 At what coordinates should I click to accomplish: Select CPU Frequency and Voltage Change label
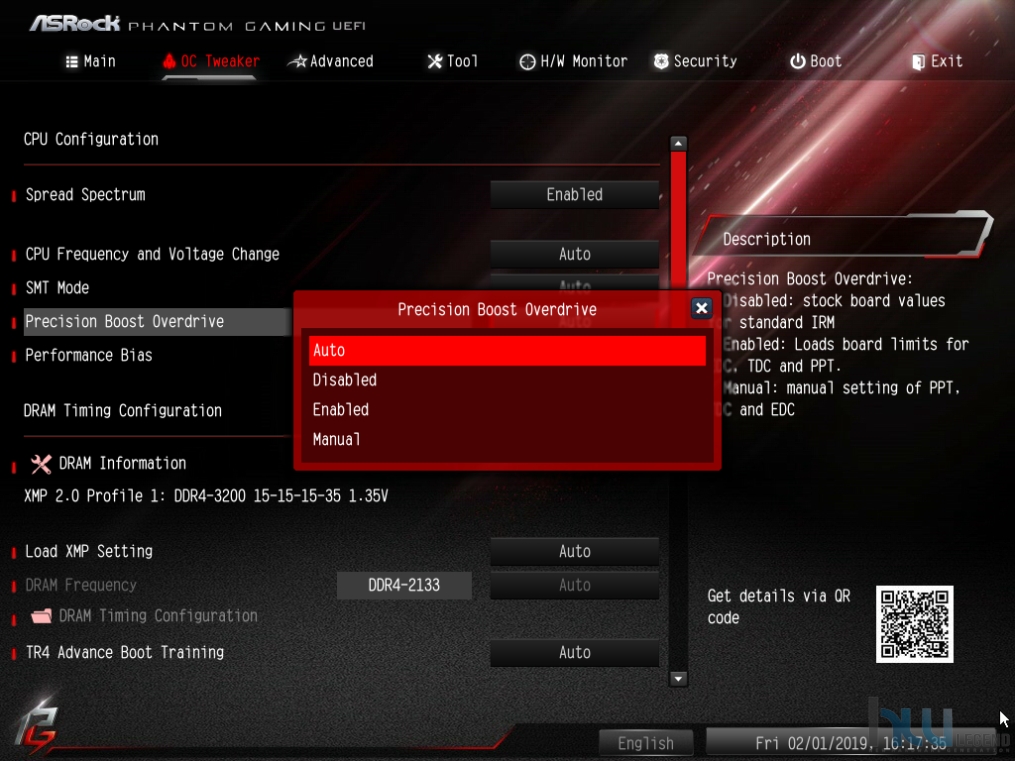coord(152,254)
